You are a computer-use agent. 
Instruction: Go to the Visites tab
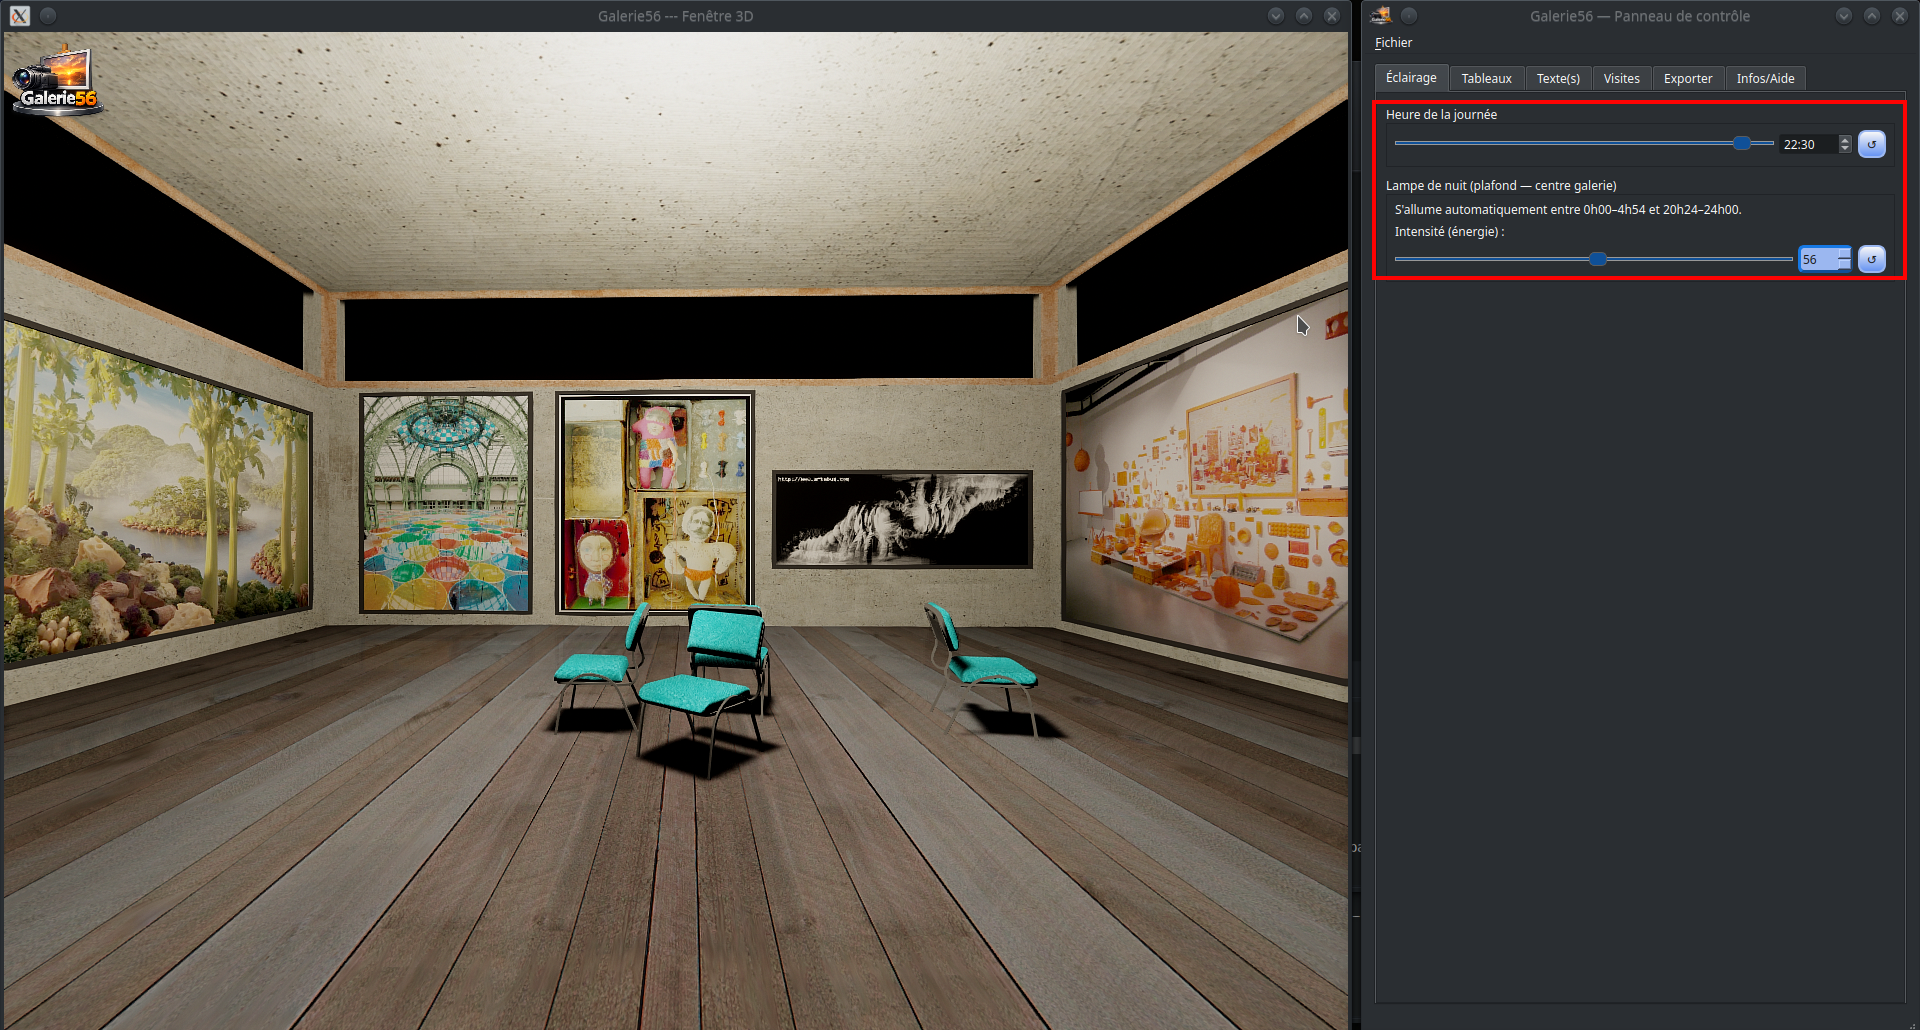coord(1621,79)
